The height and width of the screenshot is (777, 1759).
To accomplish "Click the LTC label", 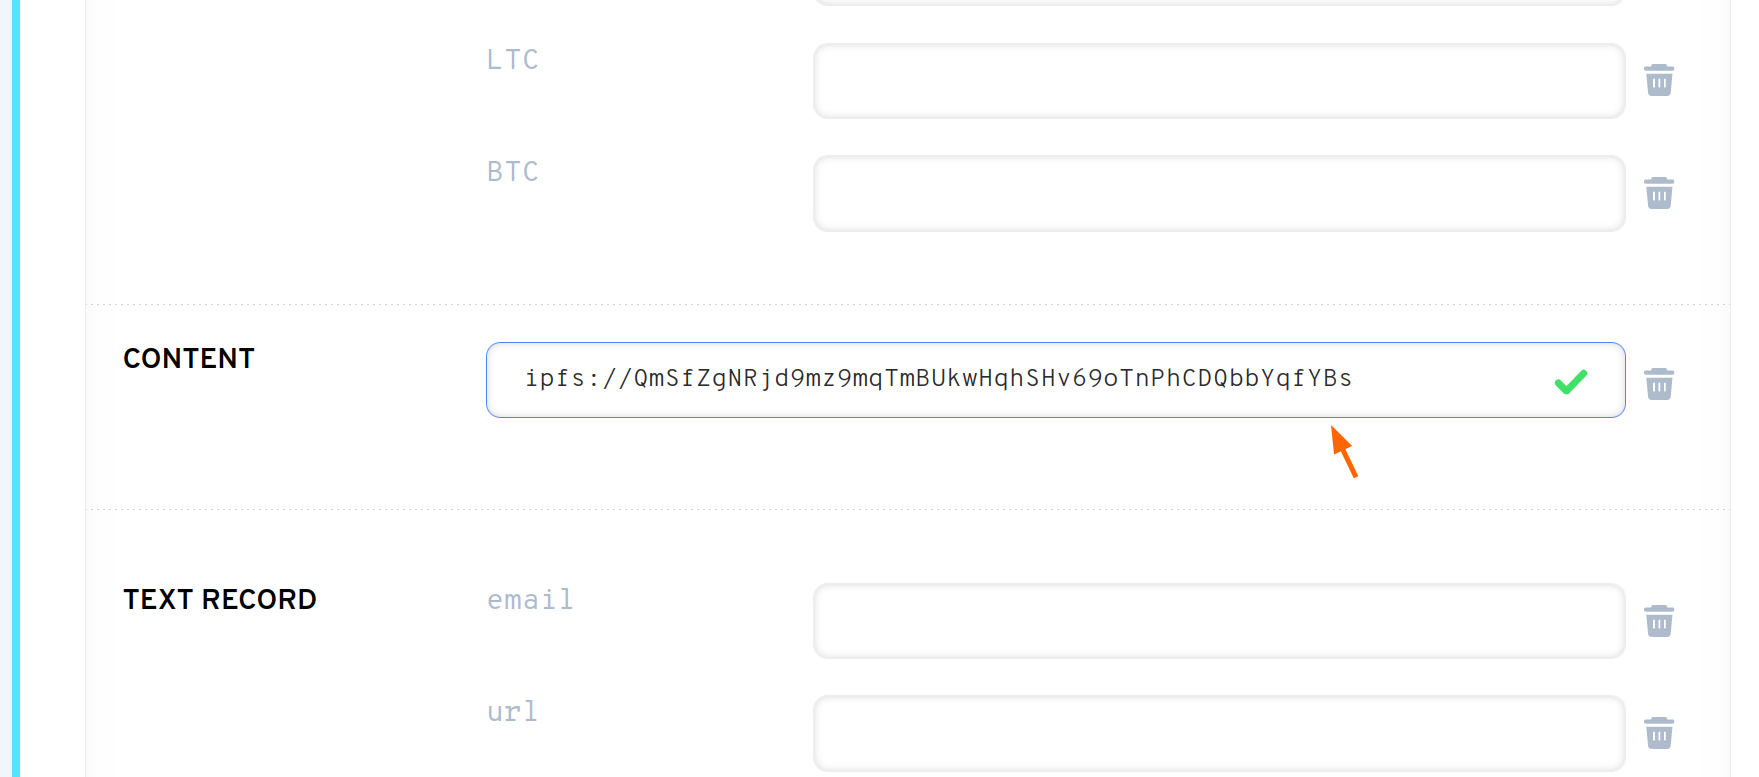I will point(512,60).
